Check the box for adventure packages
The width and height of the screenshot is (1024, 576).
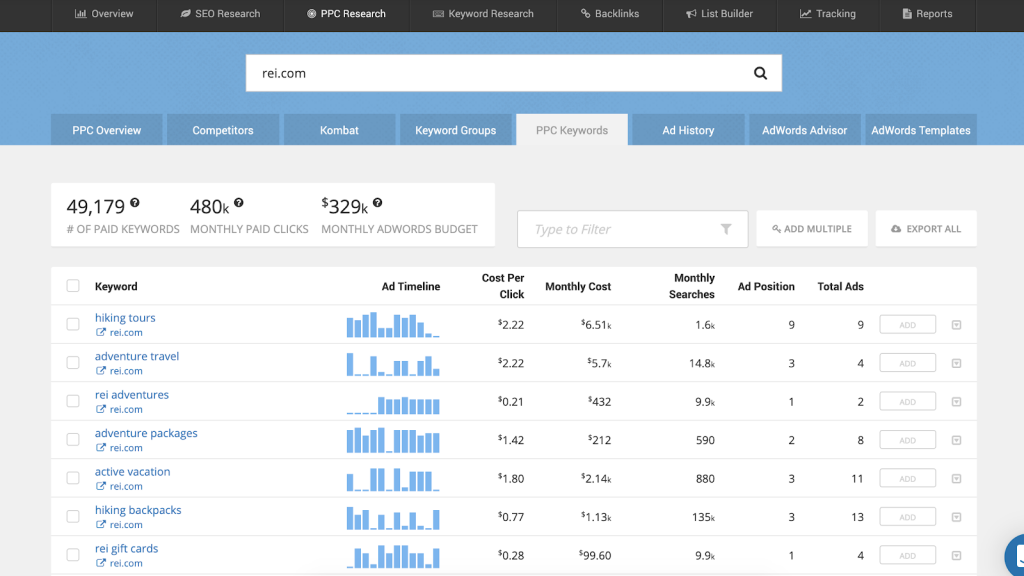click(x=72, y=440)
